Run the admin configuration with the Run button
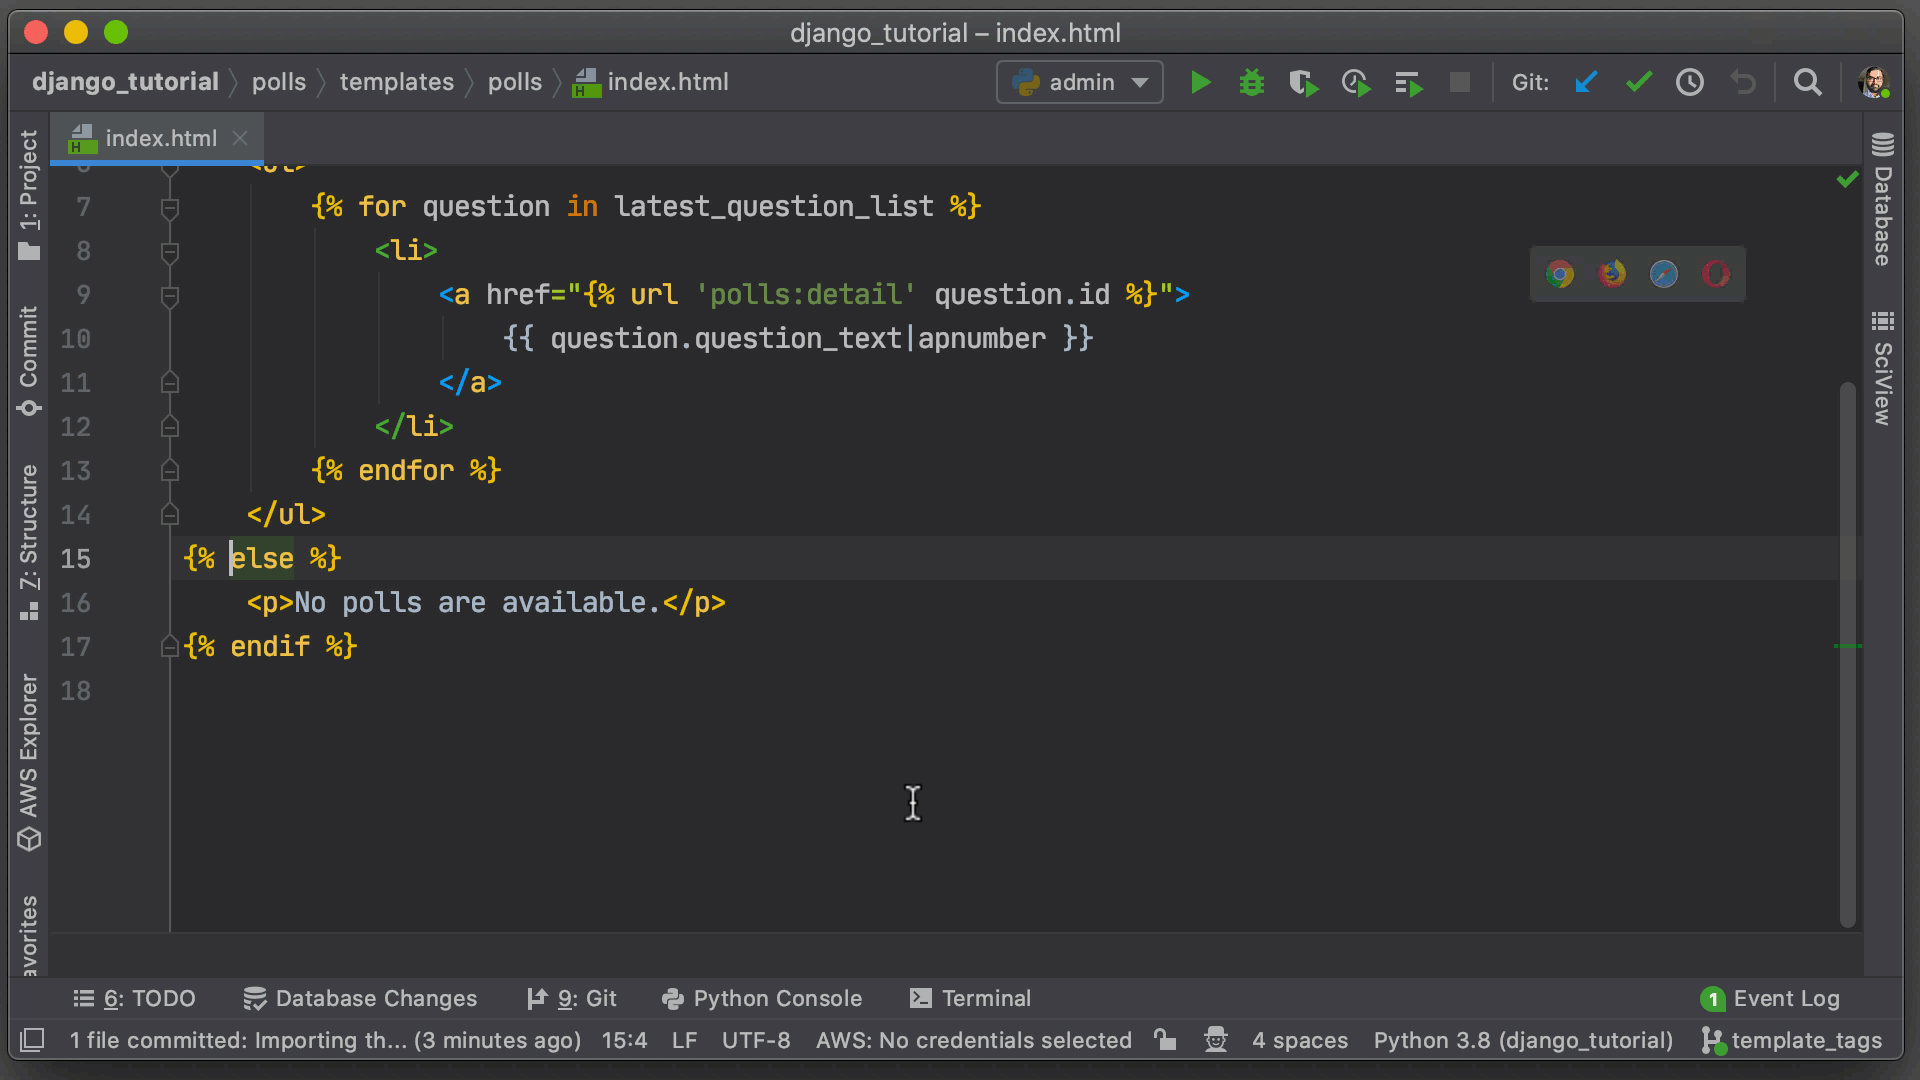Screen dimensions: 1920x1080 coord(1201,82)
